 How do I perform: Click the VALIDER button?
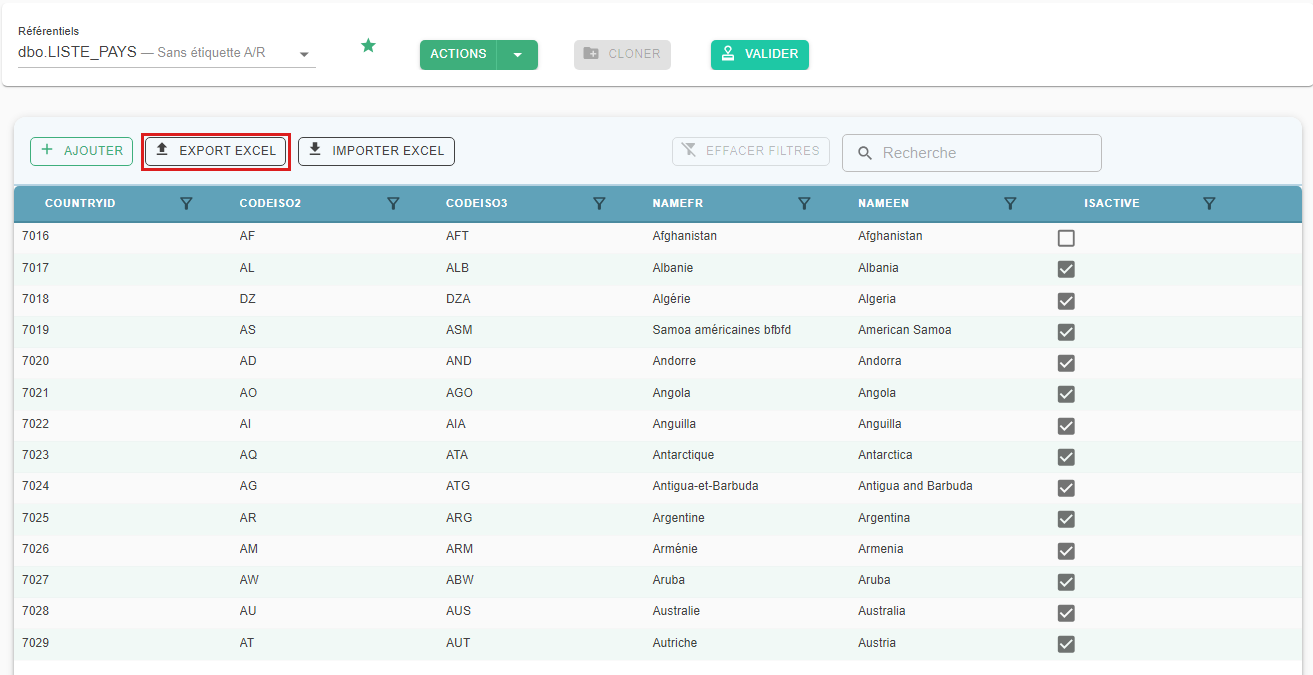click(x=760, y=55)
